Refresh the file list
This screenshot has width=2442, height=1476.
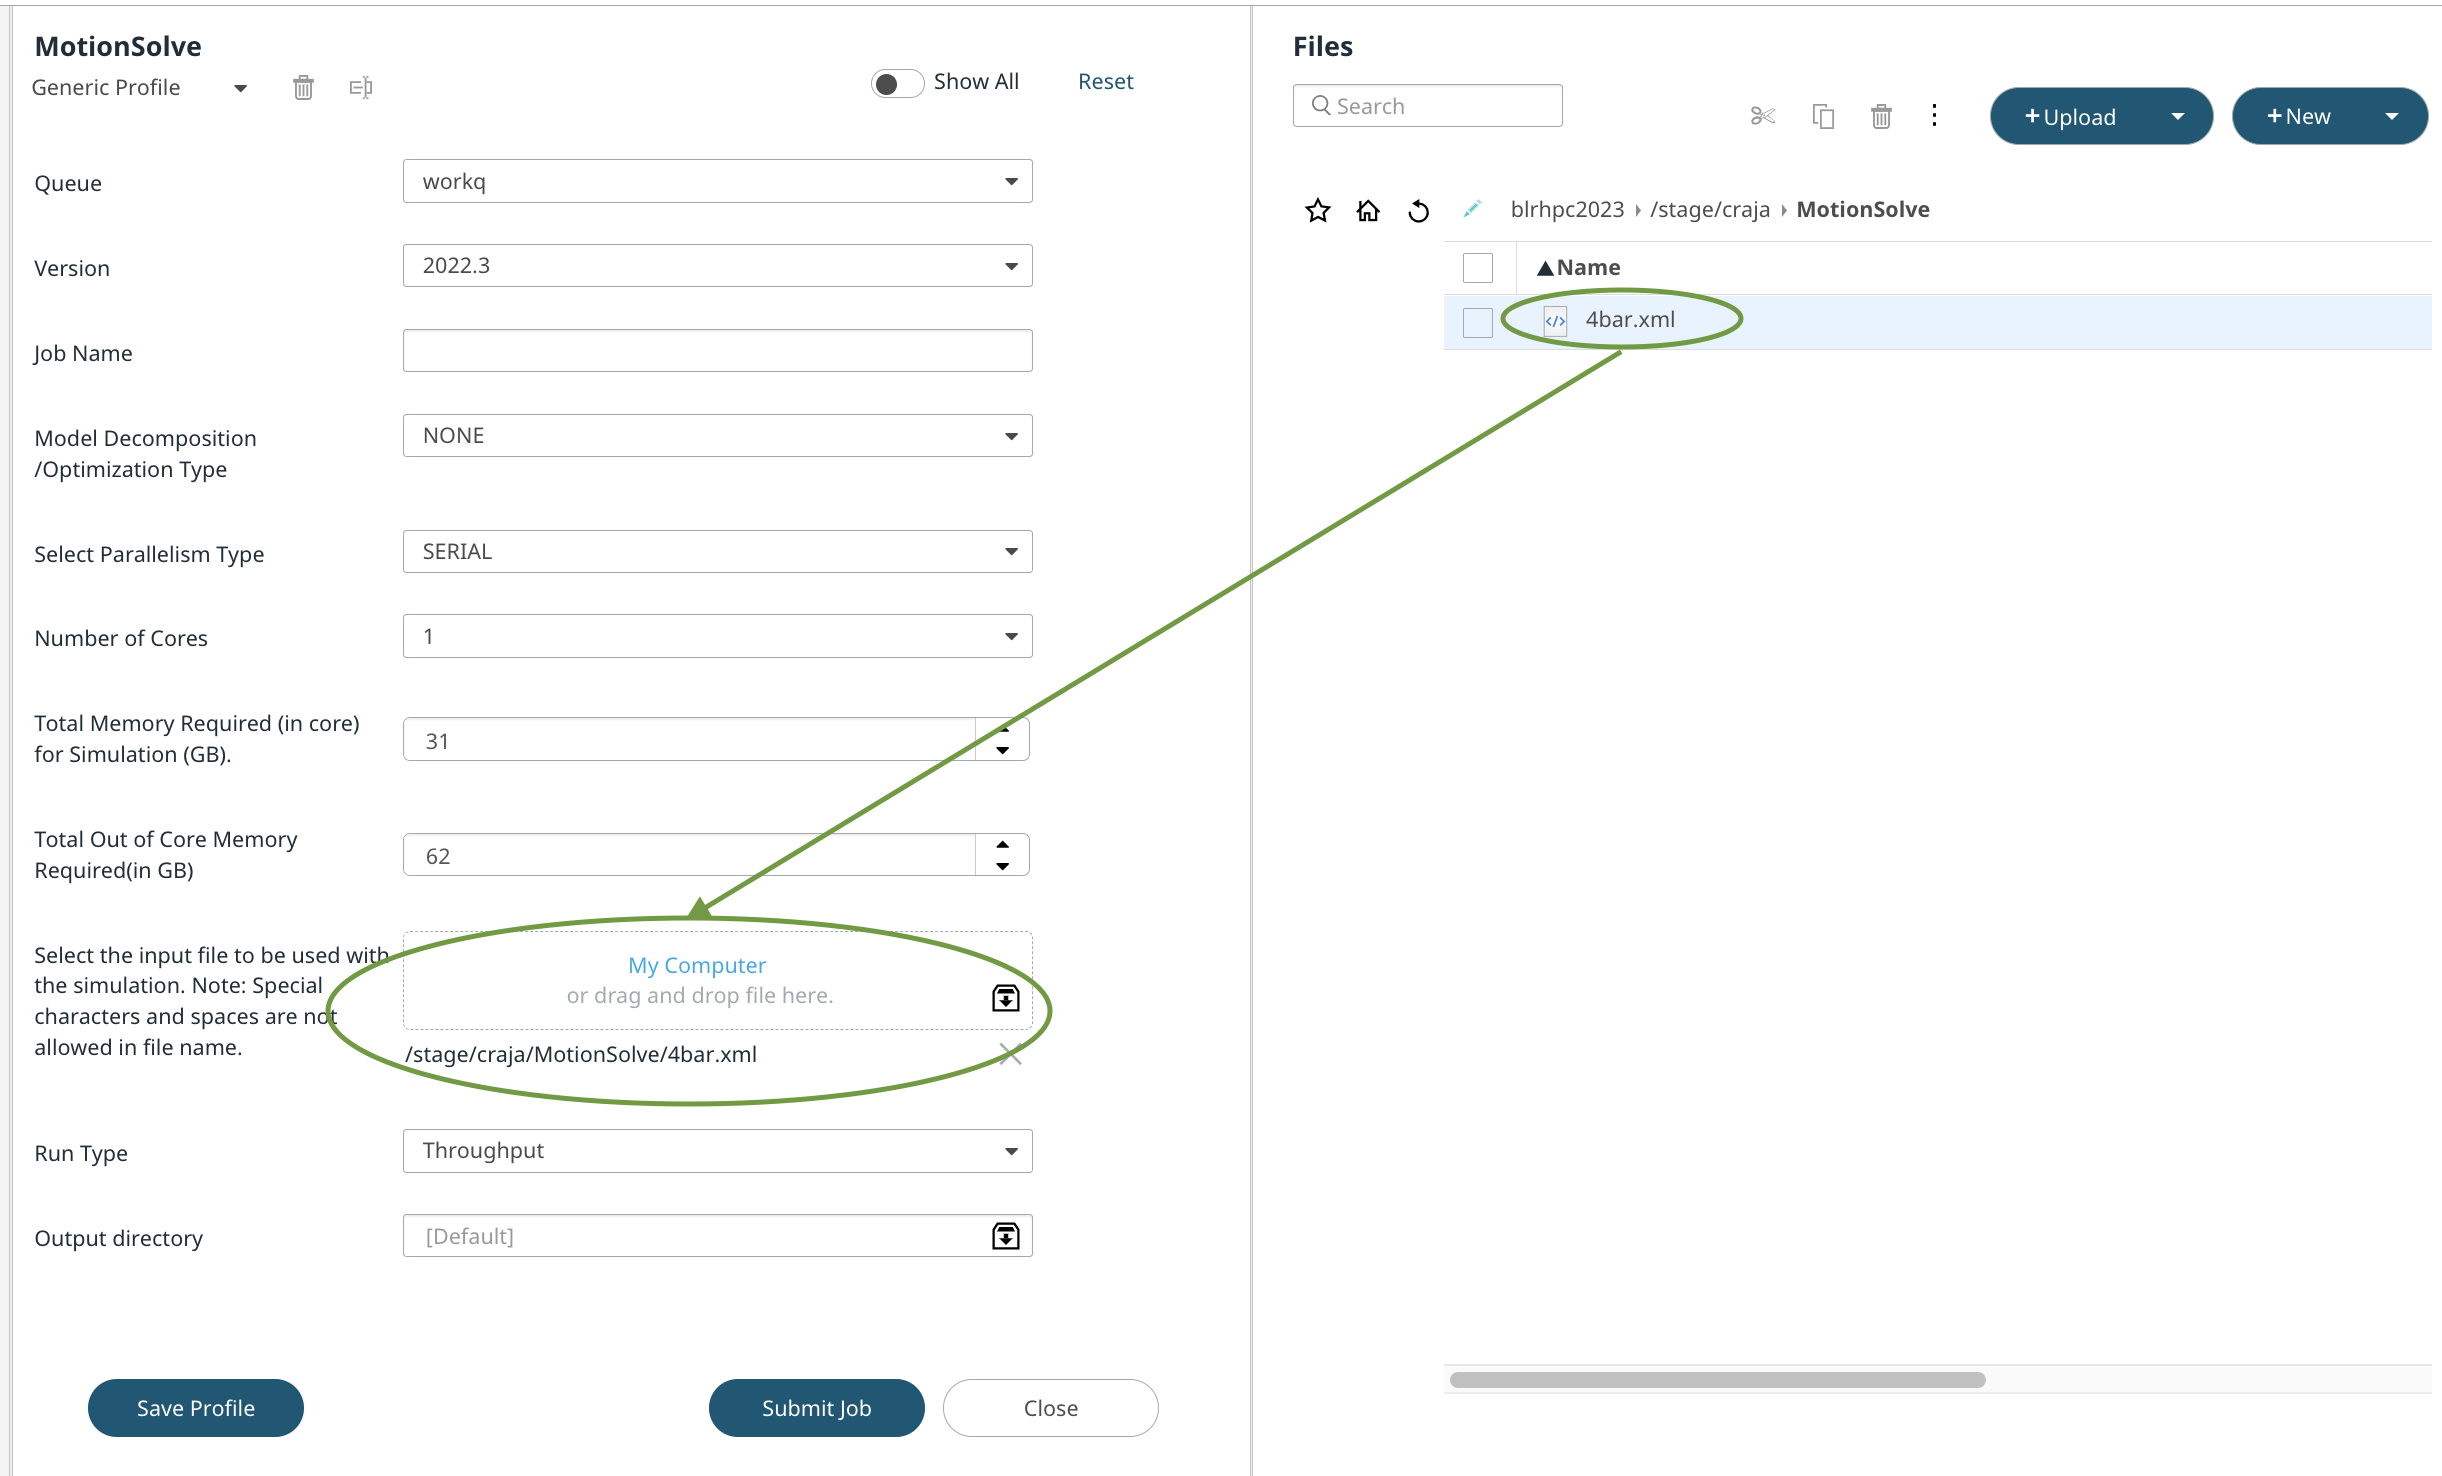[1418, 211]
